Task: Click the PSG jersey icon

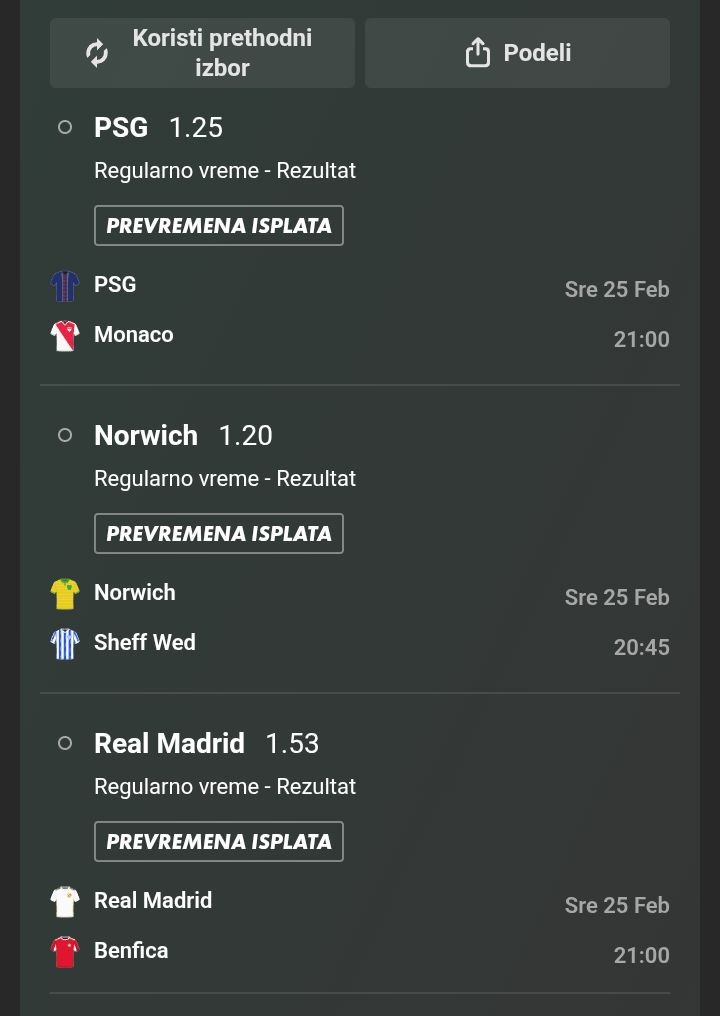Action: [65, 286]
